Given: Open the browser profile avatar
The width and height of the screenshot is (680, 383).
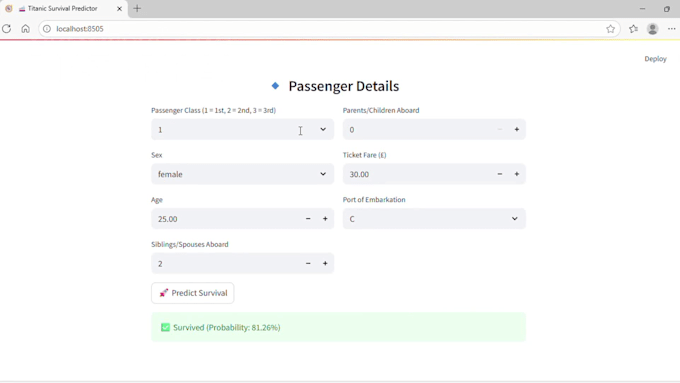Looking at the screenshot, I should pos(653,29).
